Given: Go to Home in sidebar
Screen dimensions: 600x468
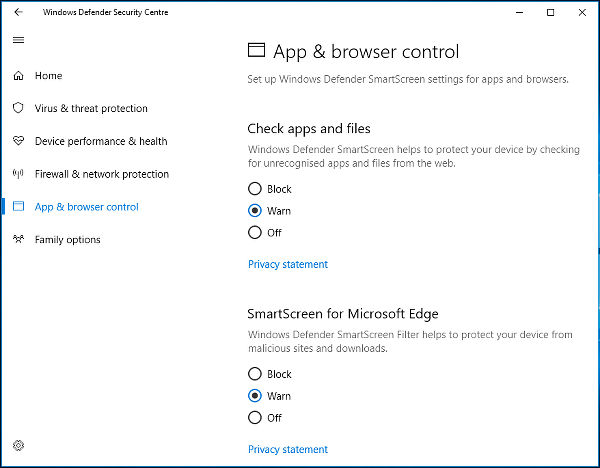Looking at the screenshot, I should pyautogui.click(x=49, y=76).
